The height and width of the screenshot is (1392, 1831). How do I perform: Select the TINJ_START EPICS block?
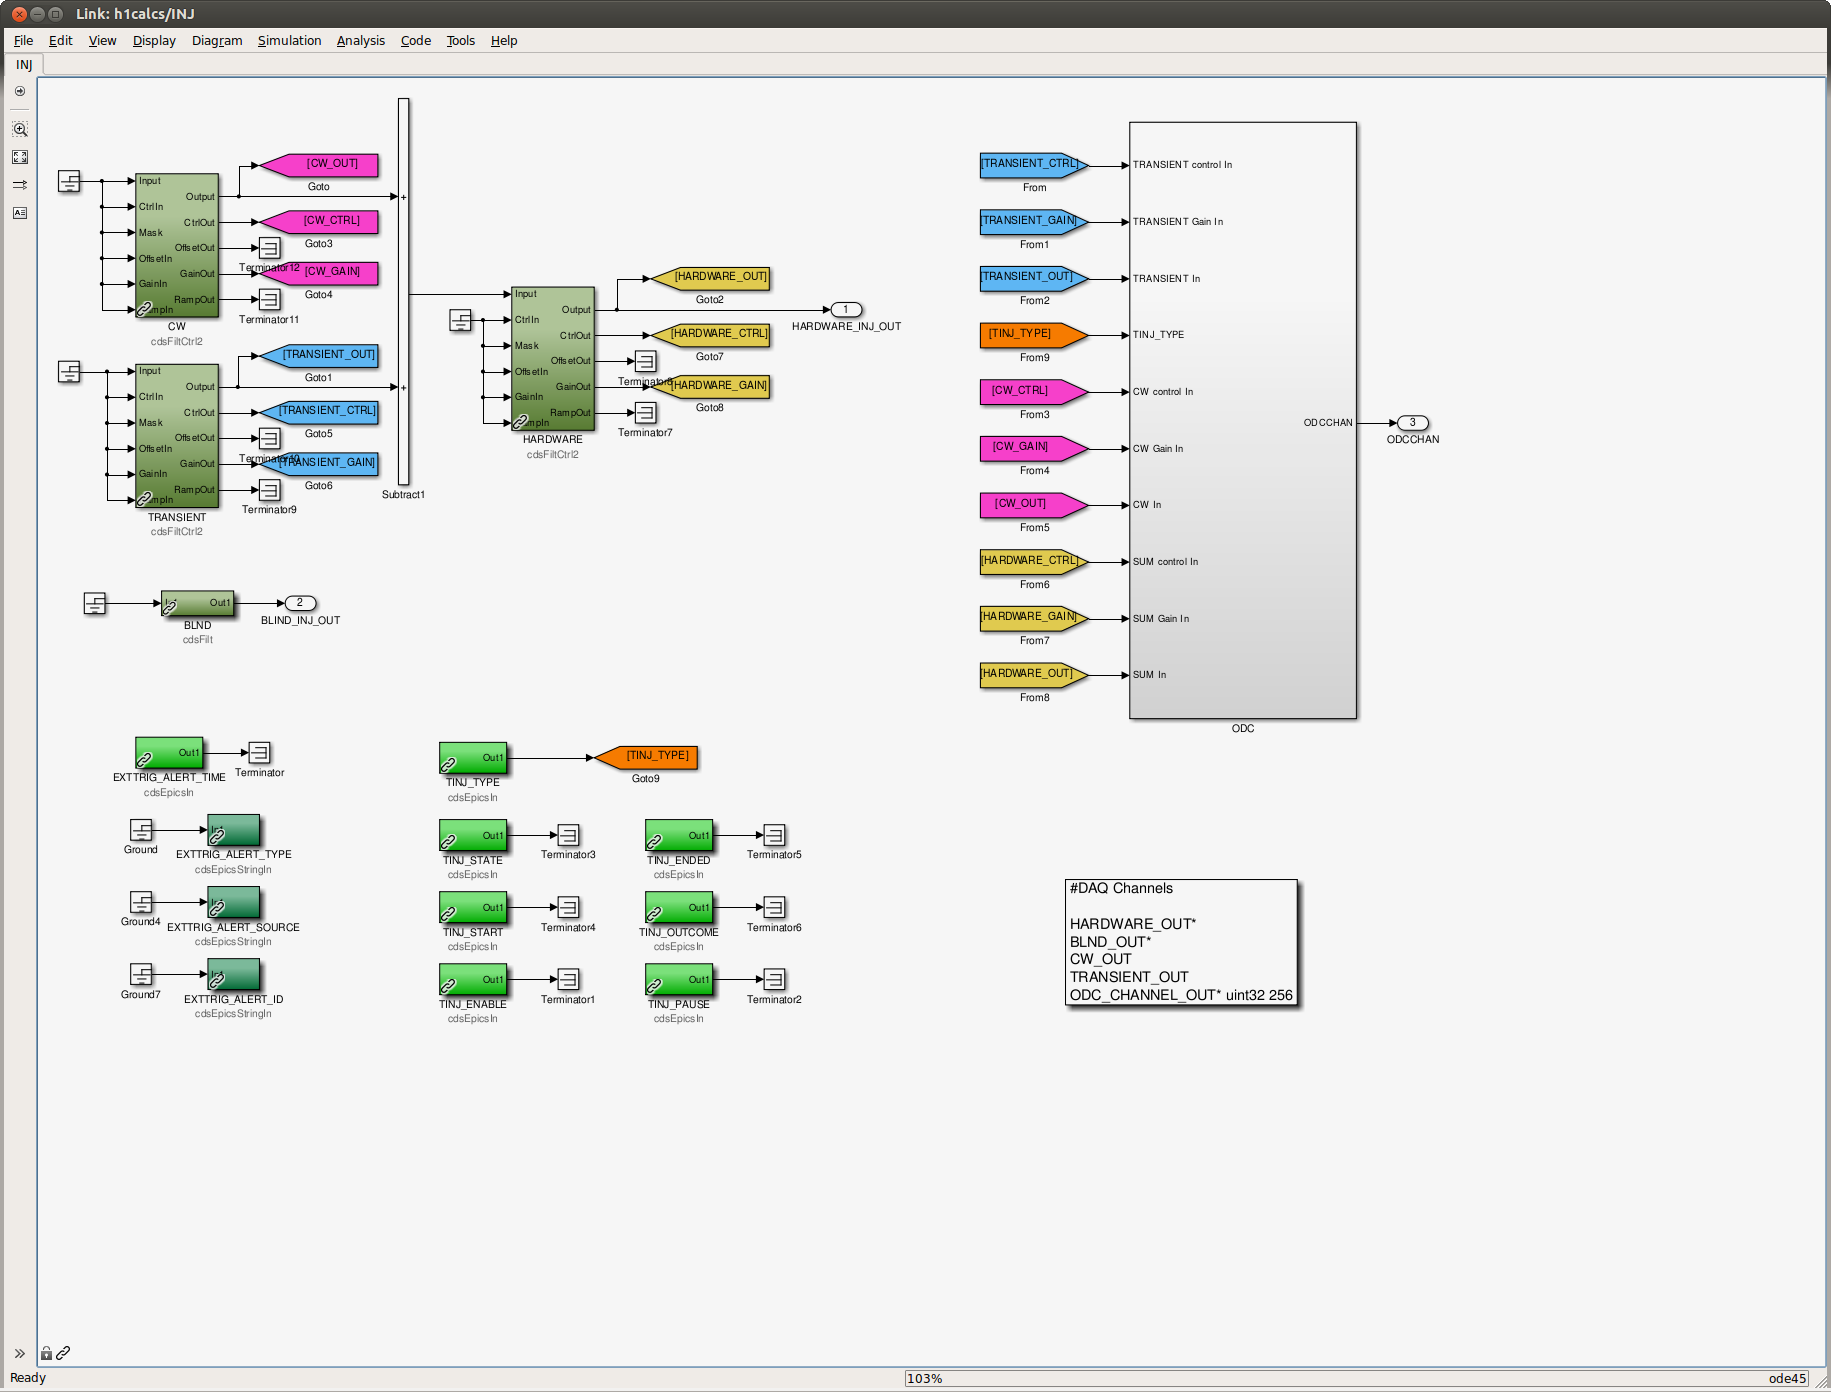point(473,907)
